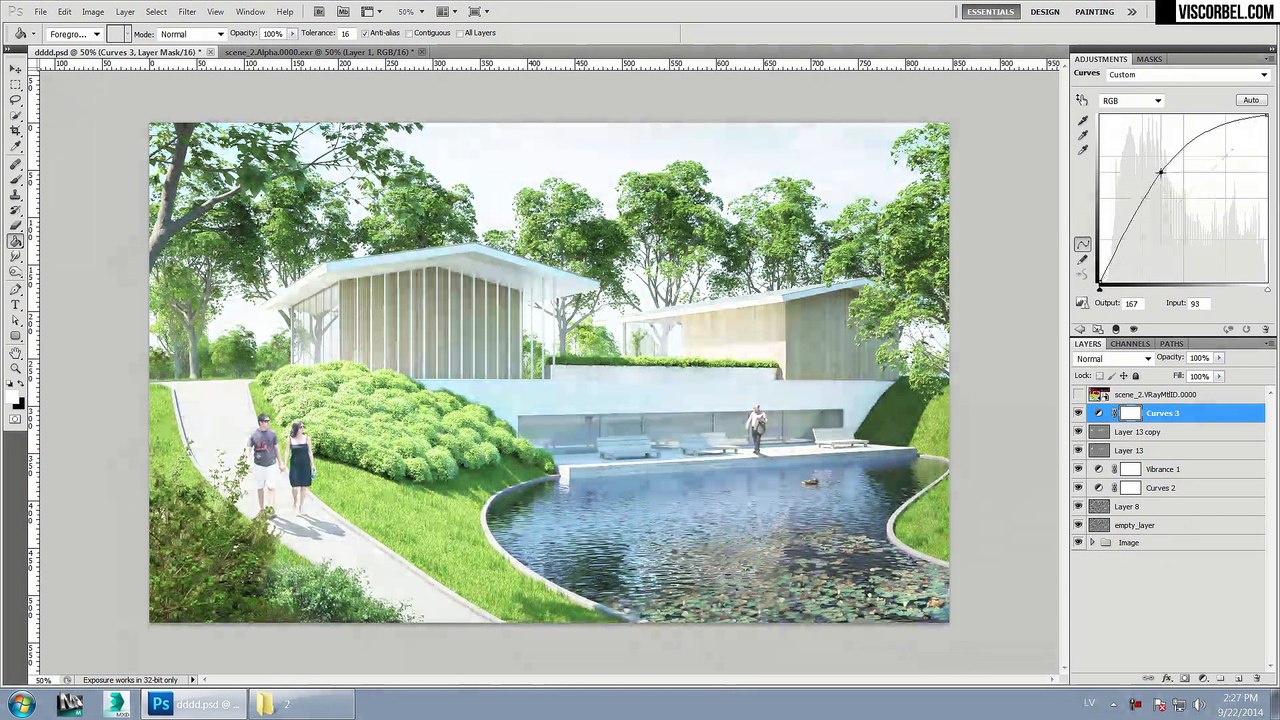The width and height of the screenshot is (1280, 720).
Task: Reset adjustment to defaults icon
Action: (1246, 329)
